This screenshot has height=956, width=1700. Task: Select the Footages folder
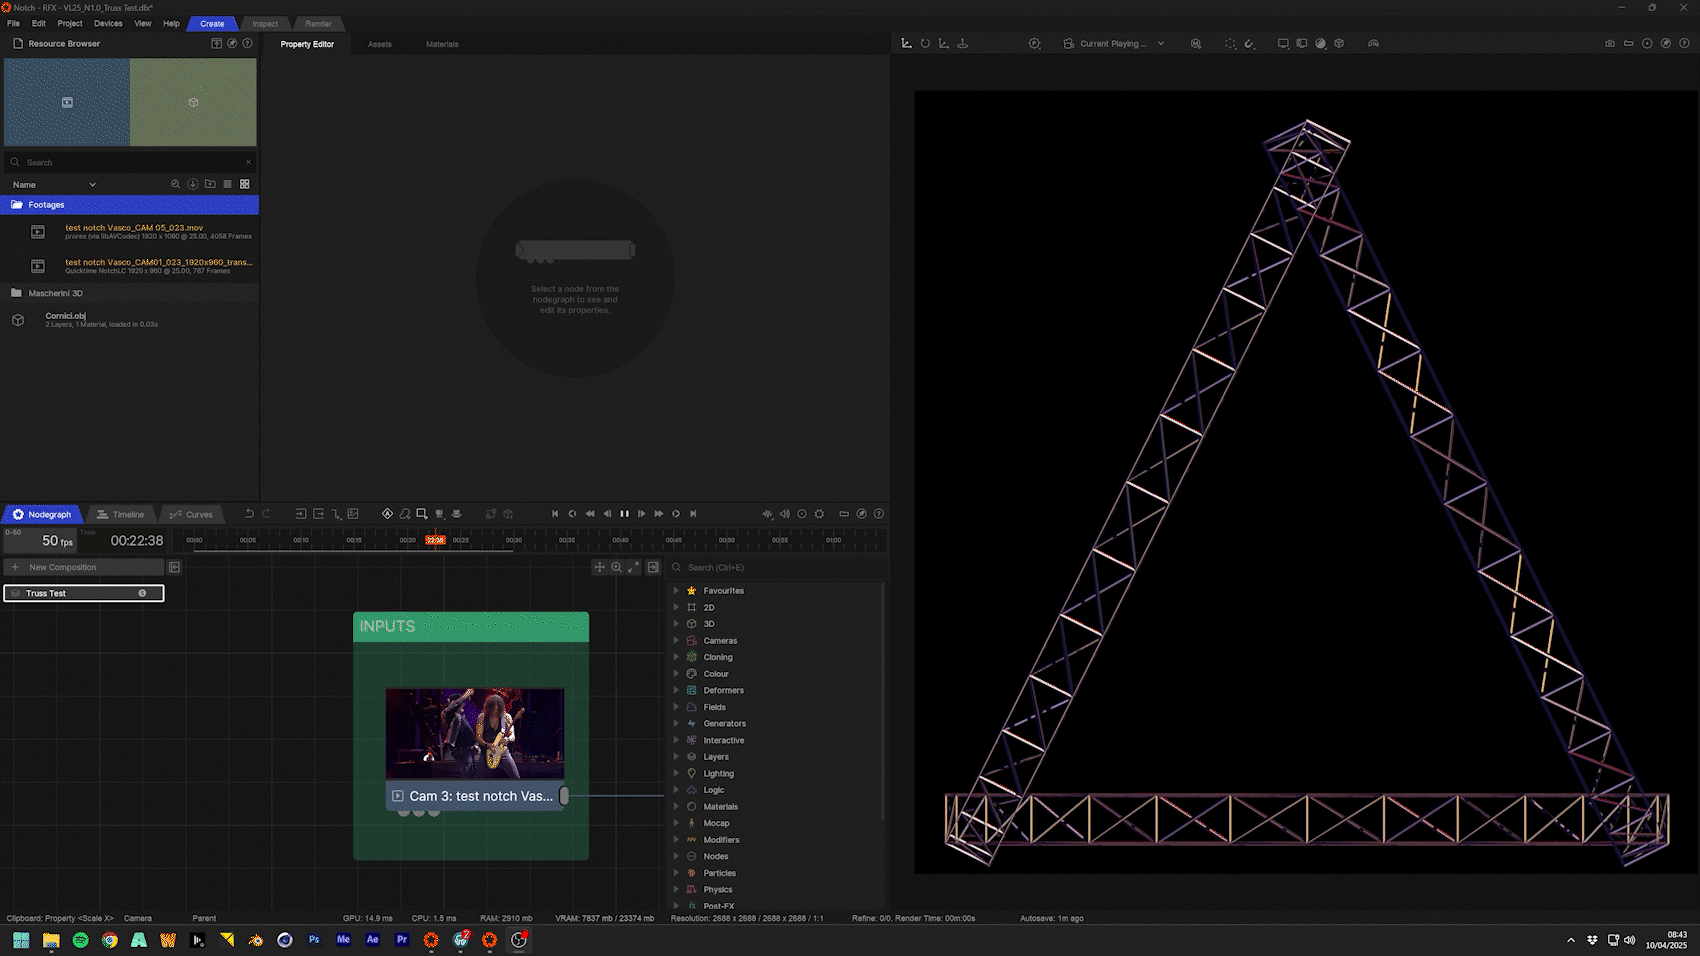click(x=46, y=205)
